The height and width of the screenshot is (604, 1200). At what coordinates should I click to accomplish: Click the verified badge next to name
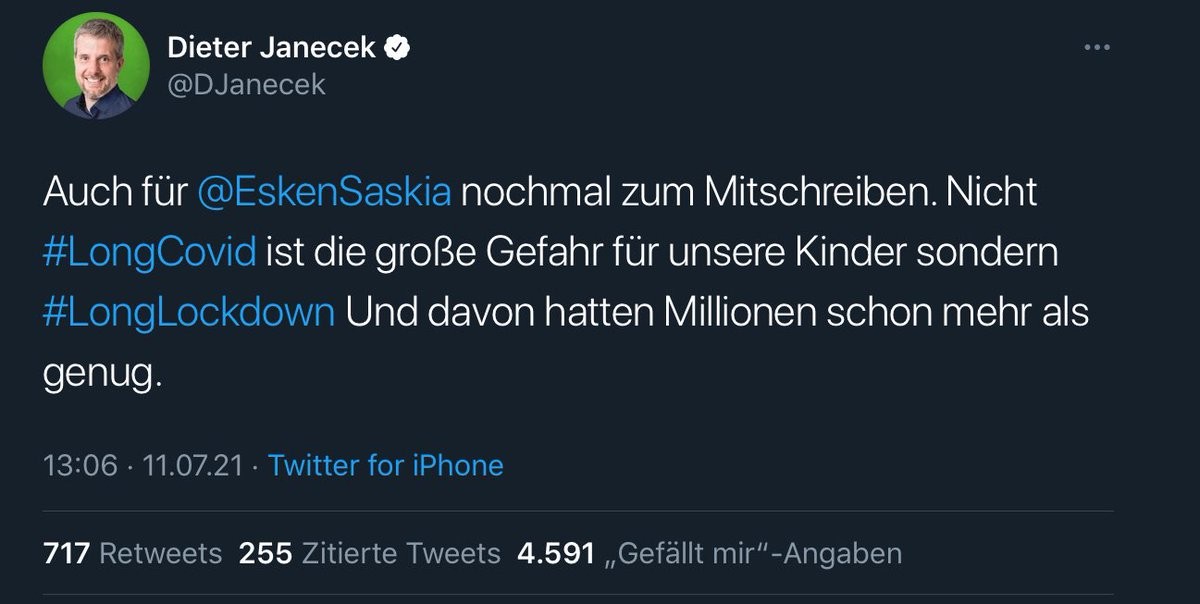(x=399, y=47)
